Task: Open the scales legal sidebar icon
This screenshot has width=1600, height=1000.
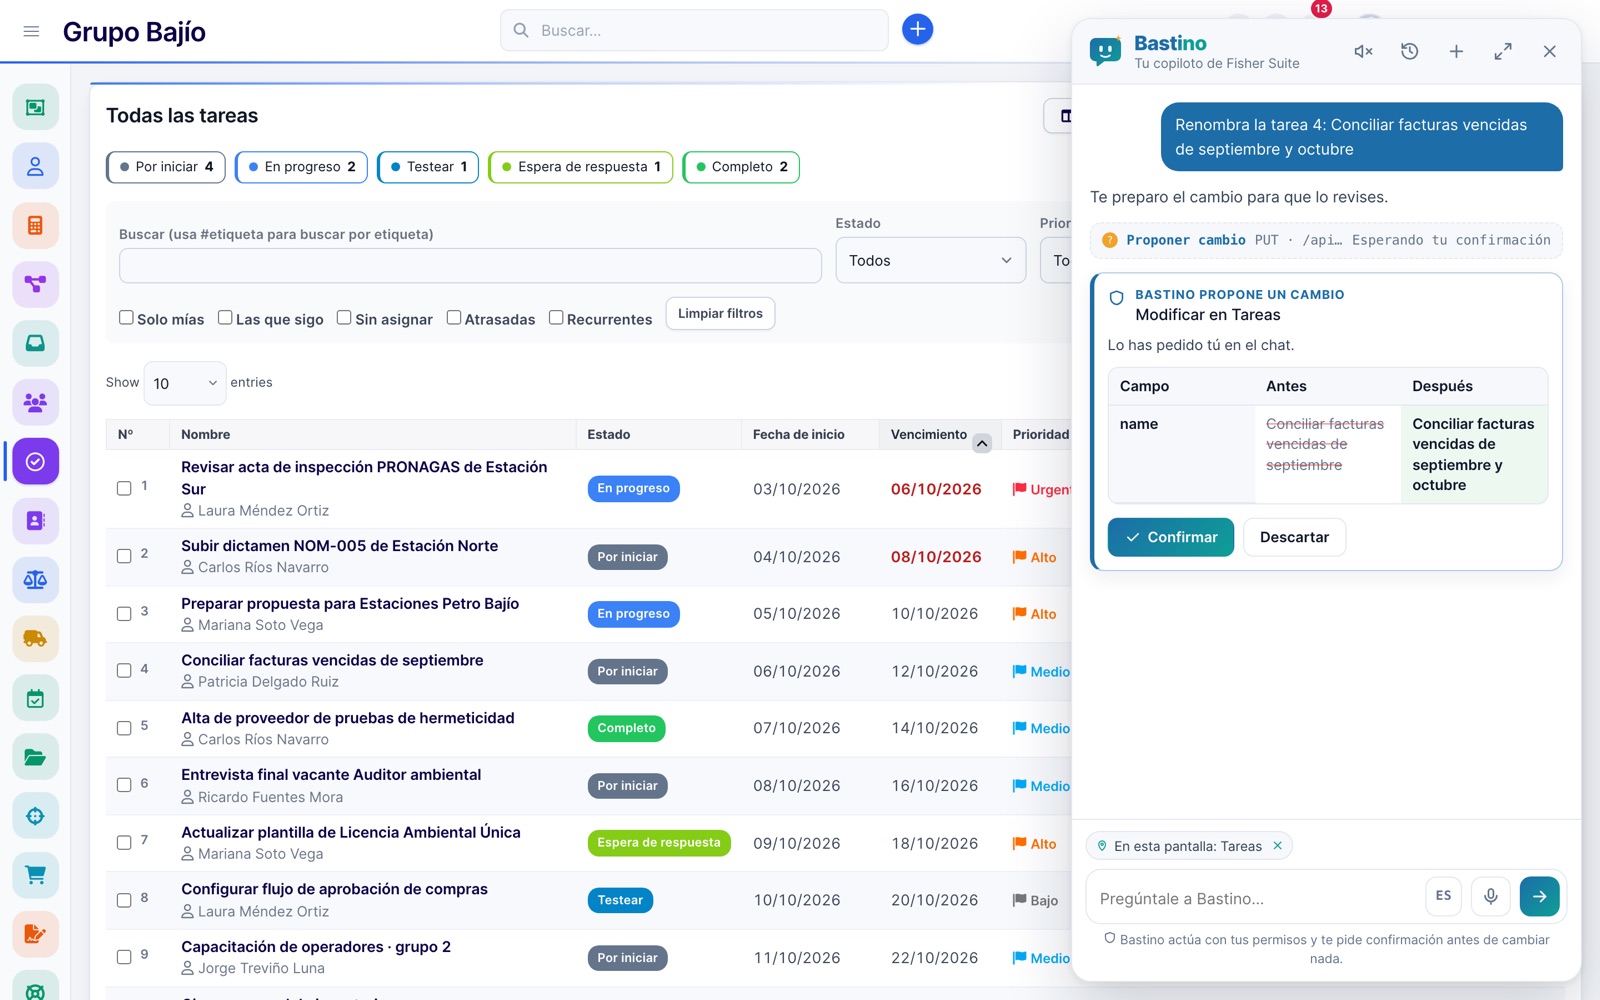Action: (x=35, y=579)
